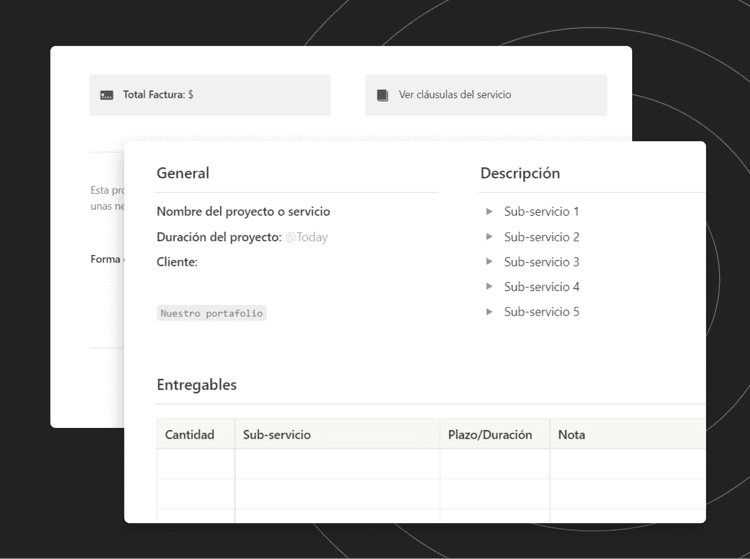Click the Total Factura callout block
The width and height of the screenshot is (750, 559).
[x=210, y=95]
